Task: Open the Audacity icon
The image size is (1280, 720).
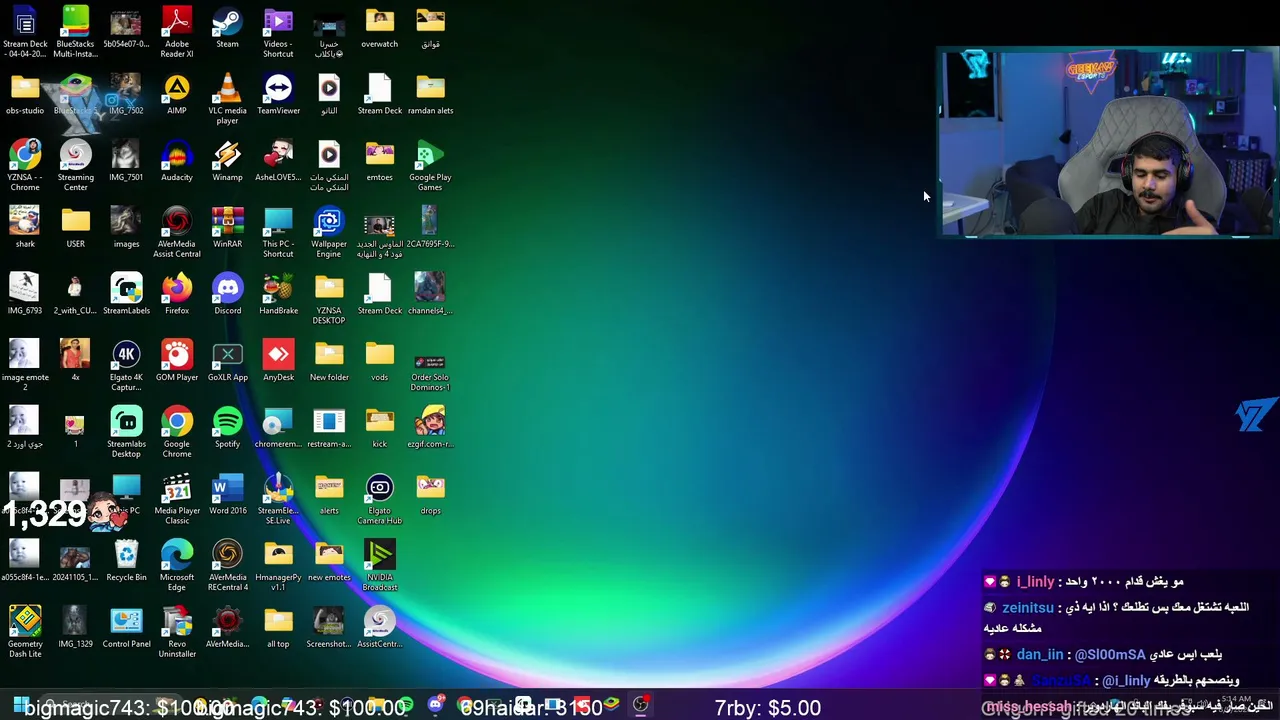Action: (177, 161)
